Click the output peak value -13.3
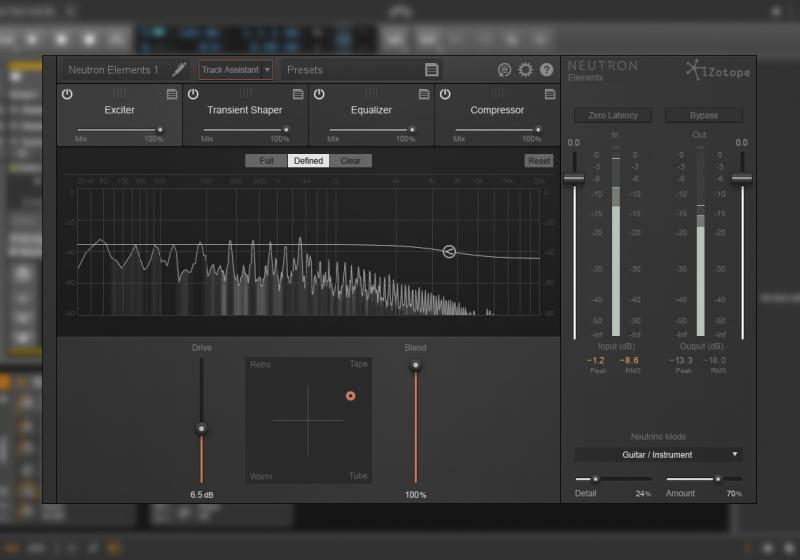Screen dimensions: 800x560 coord(681,360)
